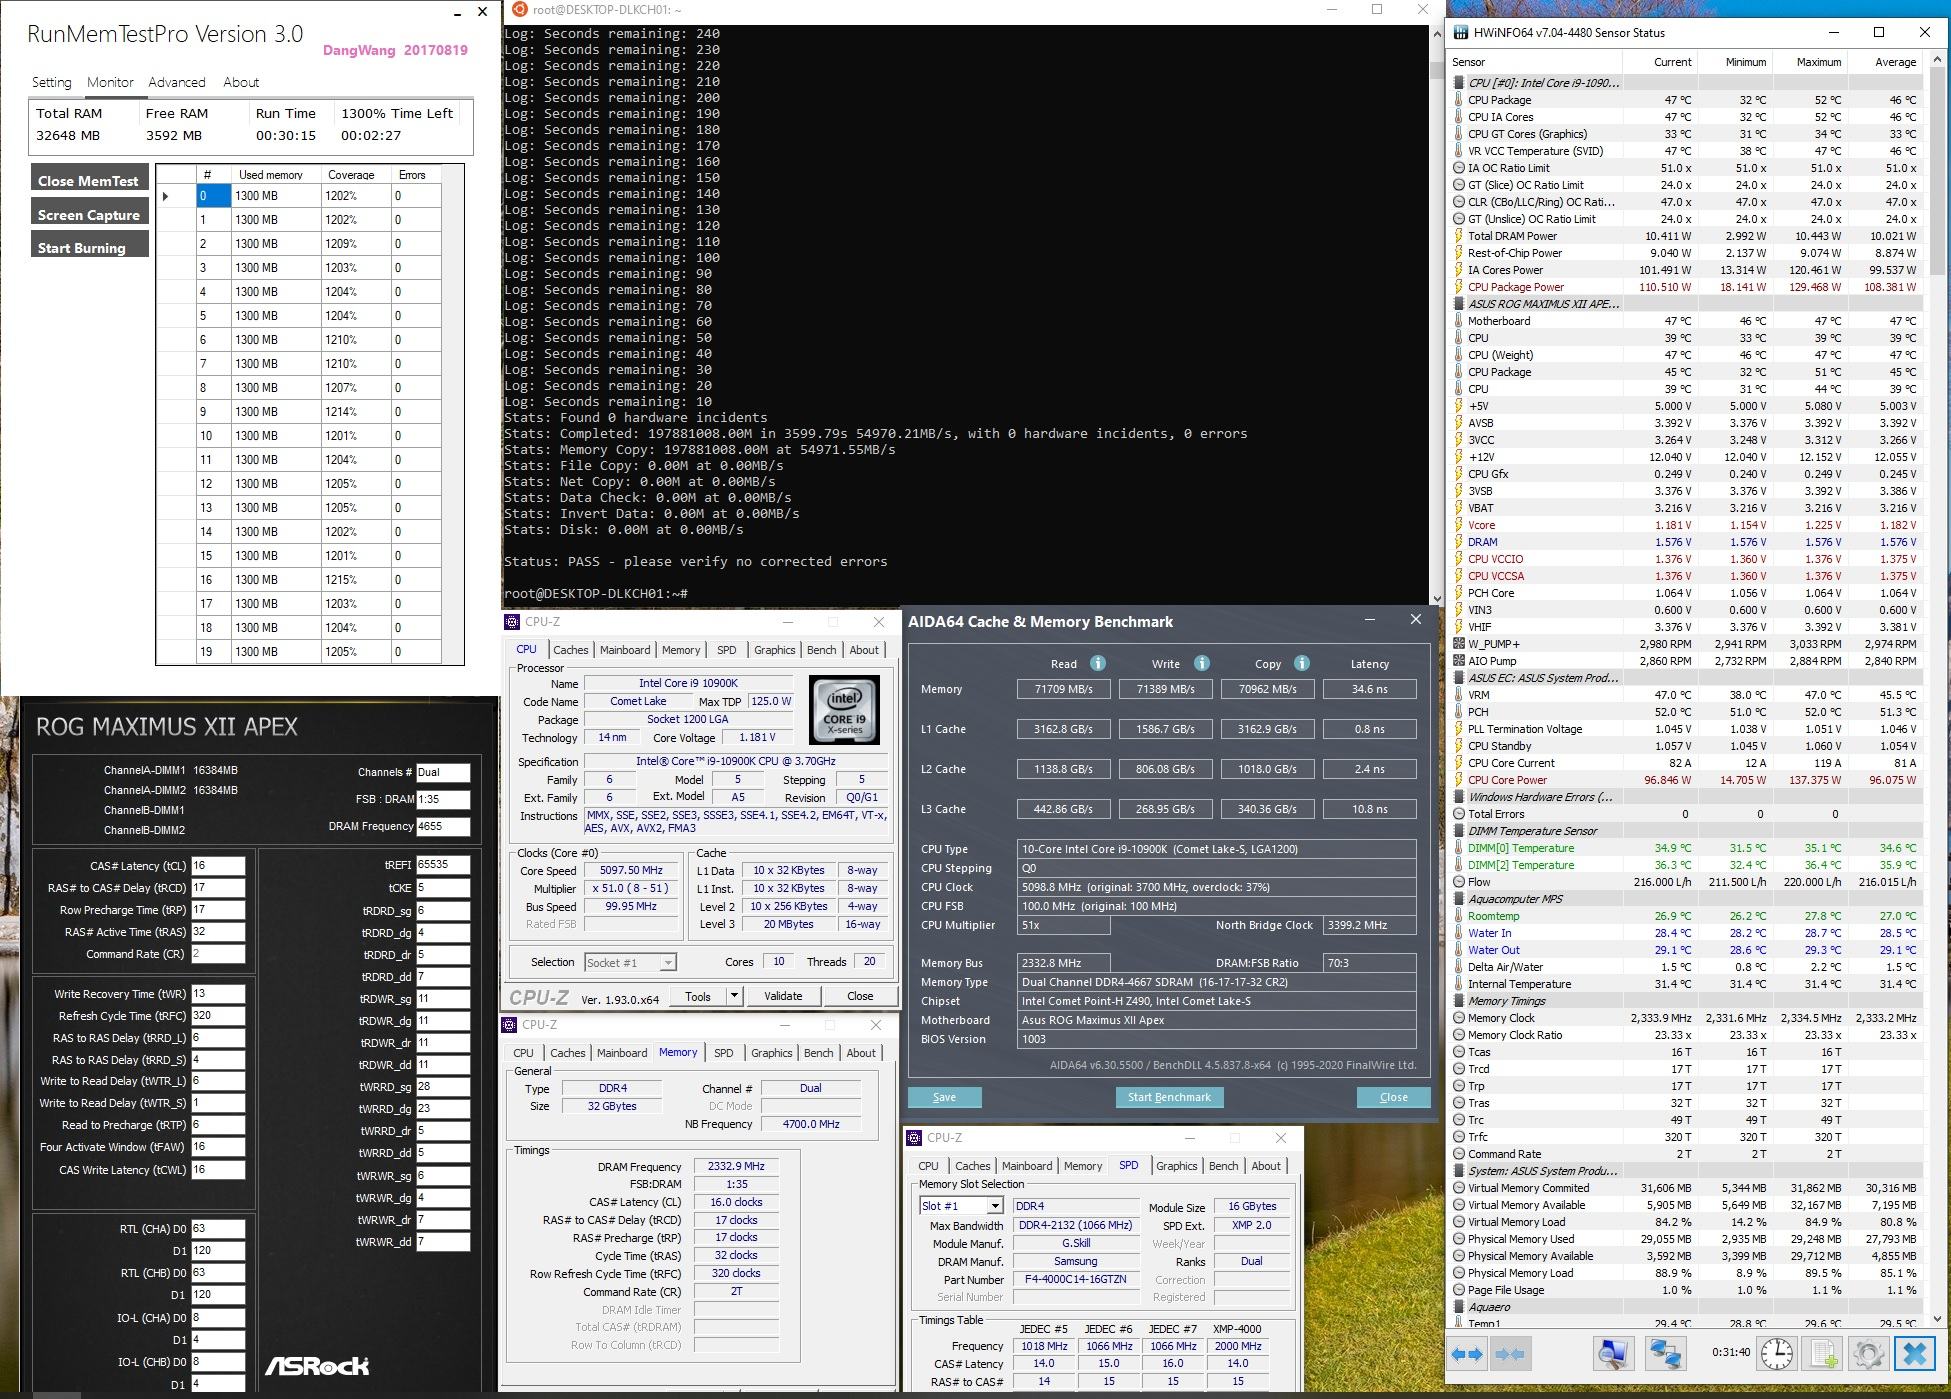Open About tab in RunMemTestPro
Viewport: 1951px width, 1399px height.
coord(241,82)
